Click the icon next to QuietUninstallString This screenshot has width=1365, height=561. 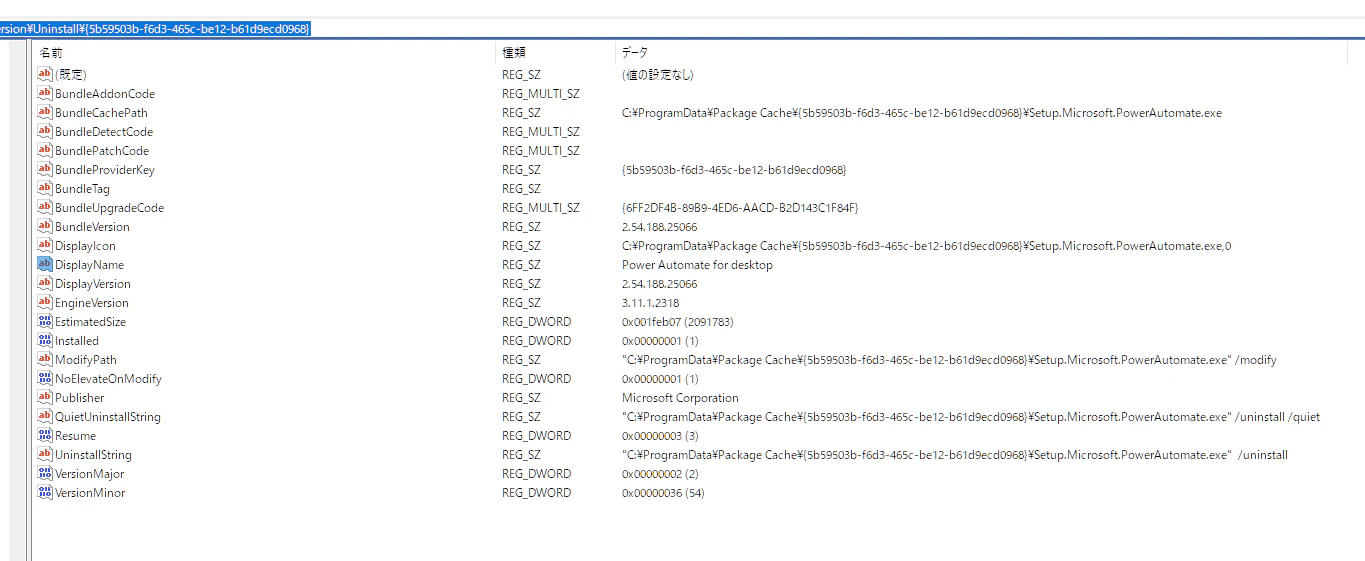(44, 416)
